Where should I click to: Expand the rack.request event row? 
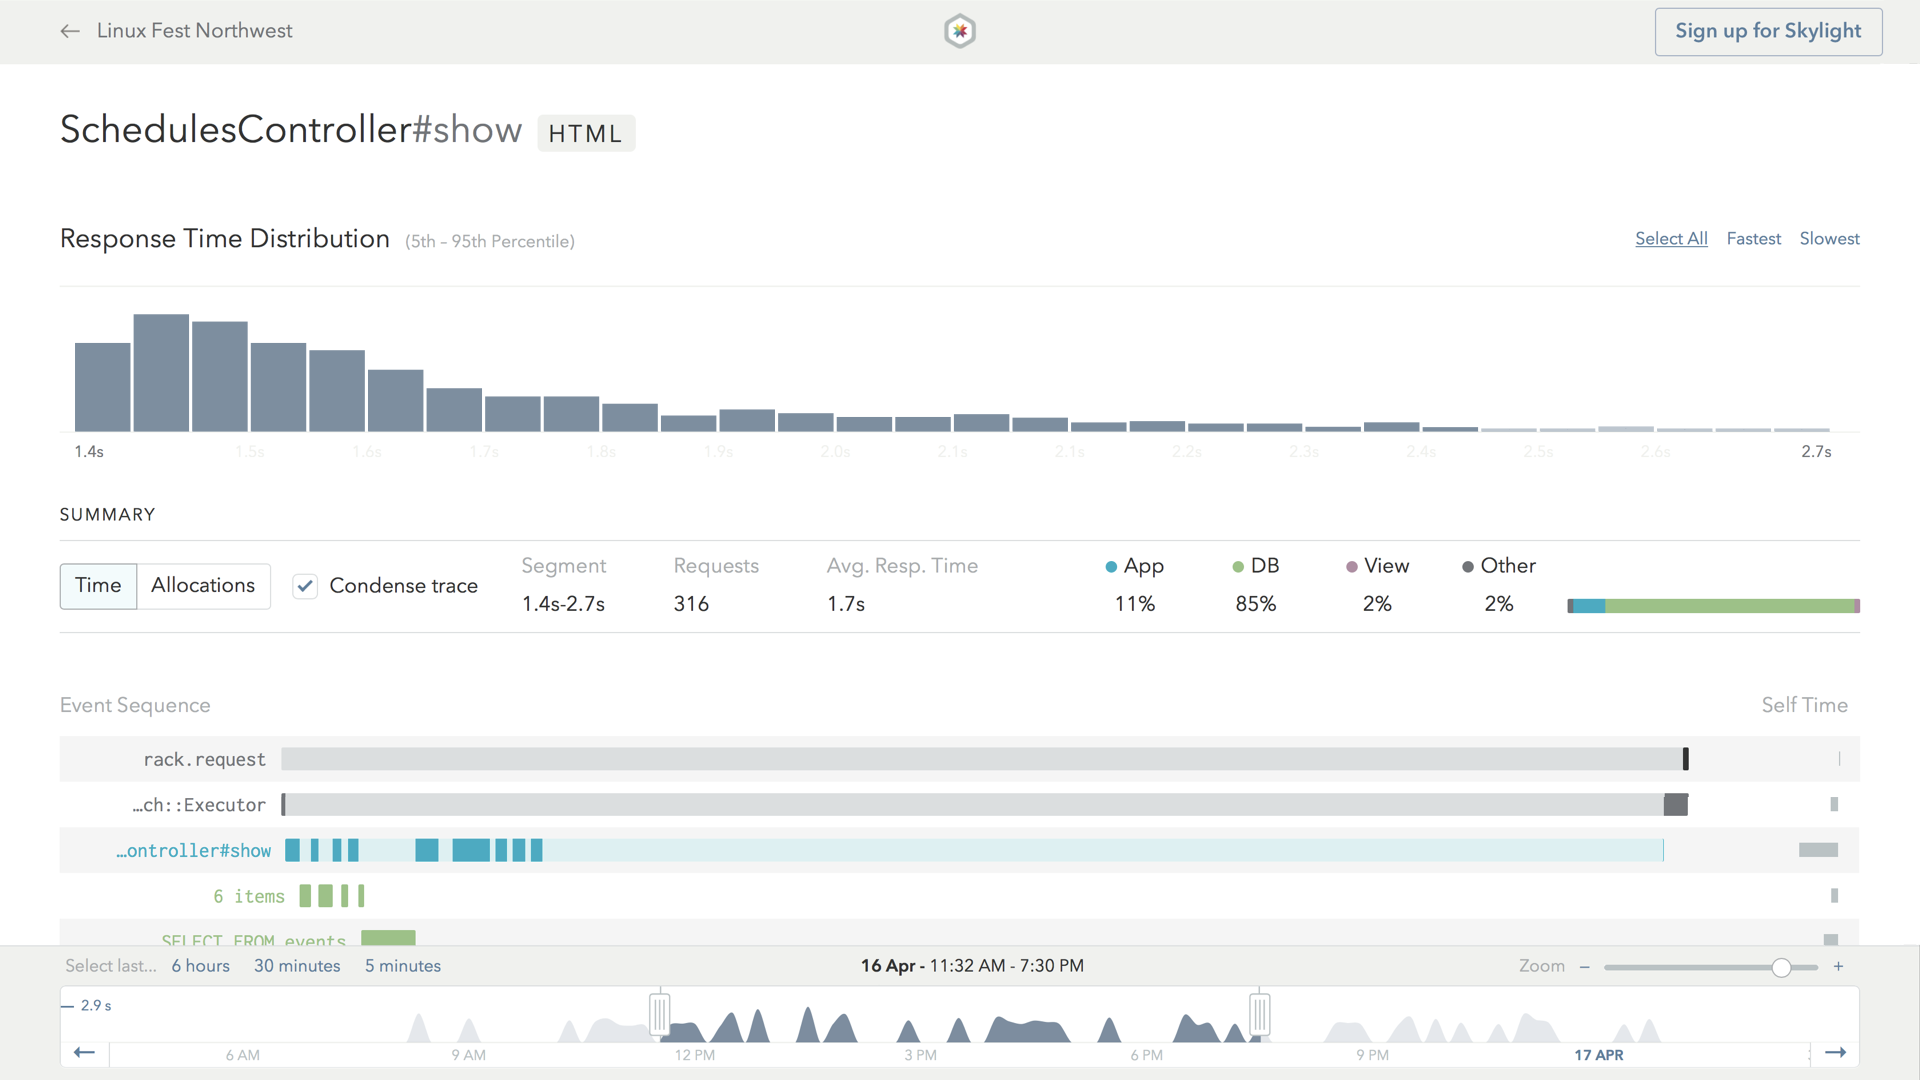(x=203, y=758)
